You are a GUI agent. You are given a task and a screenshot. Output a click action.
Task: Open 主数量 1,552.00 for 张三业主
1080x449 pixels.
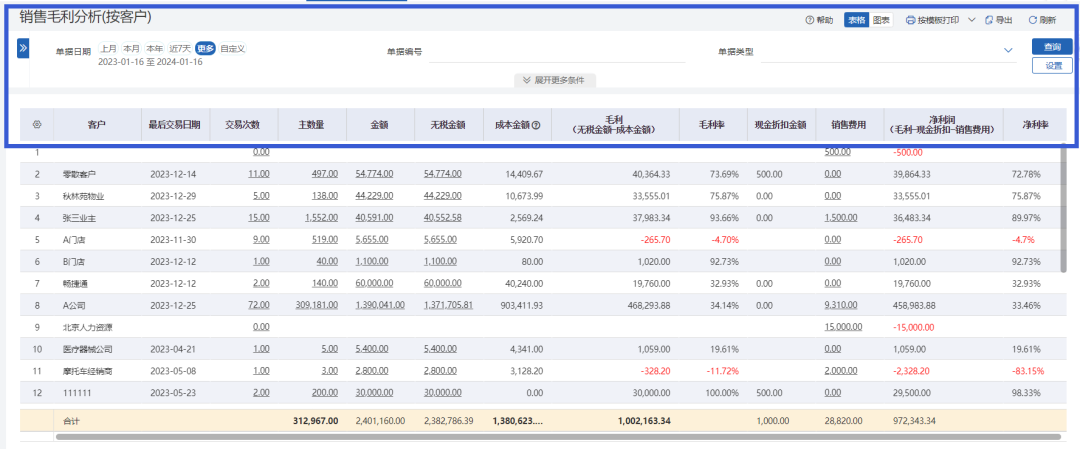point(321,218)
